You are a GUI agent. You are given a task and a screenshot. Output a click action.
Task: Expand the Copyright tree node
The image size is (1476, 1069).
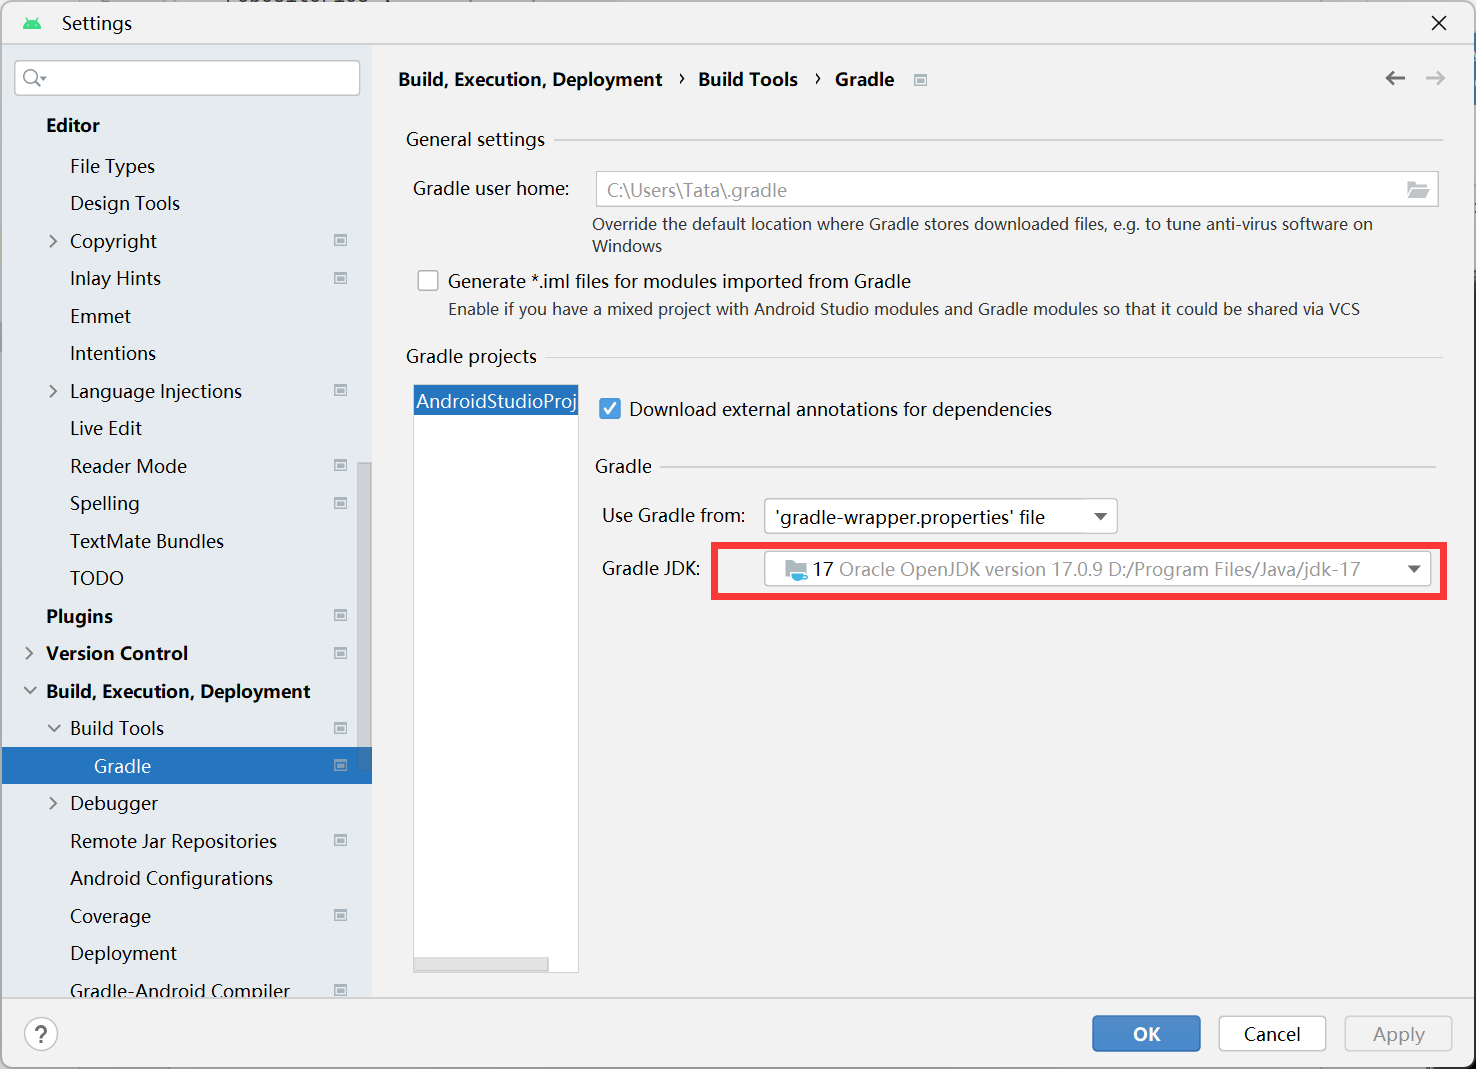tap(53, 241)
